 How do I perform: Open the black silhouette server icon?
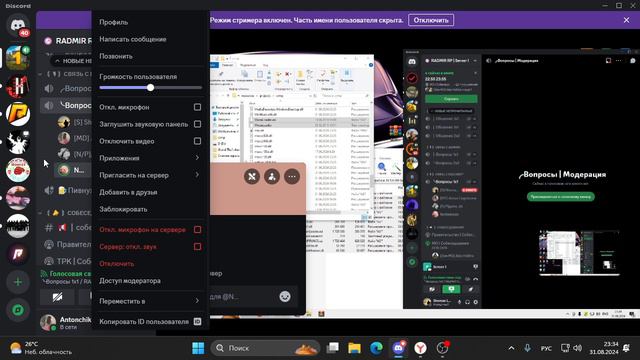click(x=18, y=142)
